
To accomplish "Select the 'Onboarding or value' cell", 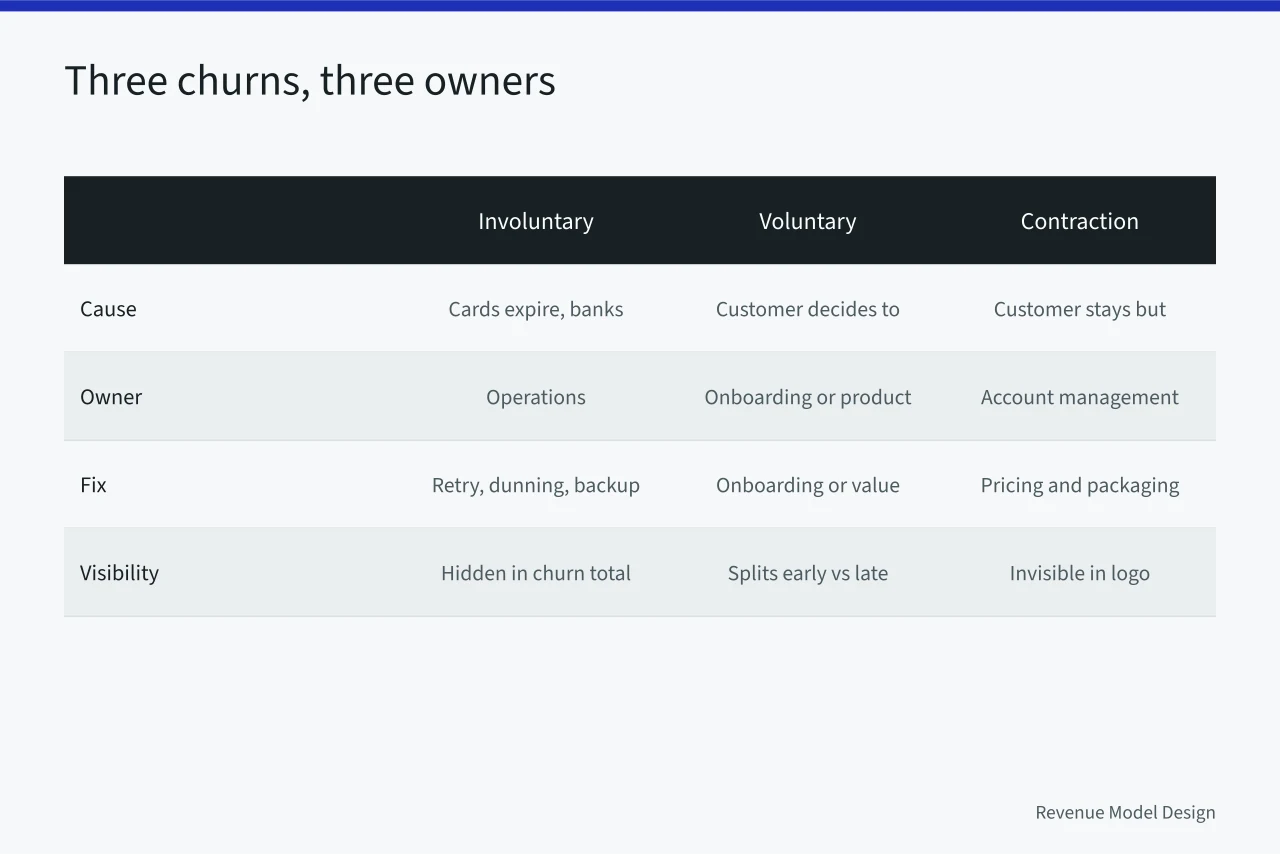I will (808, 485).
